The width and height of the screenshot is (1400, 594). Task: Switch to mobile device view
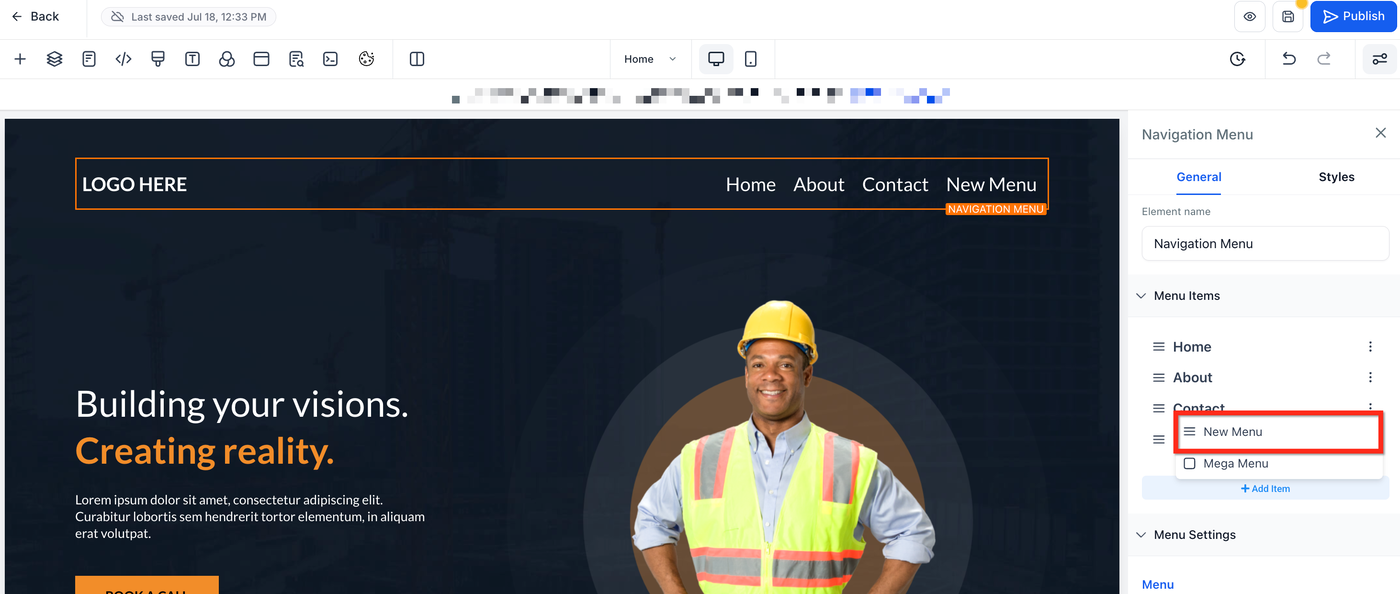[751, 59]
